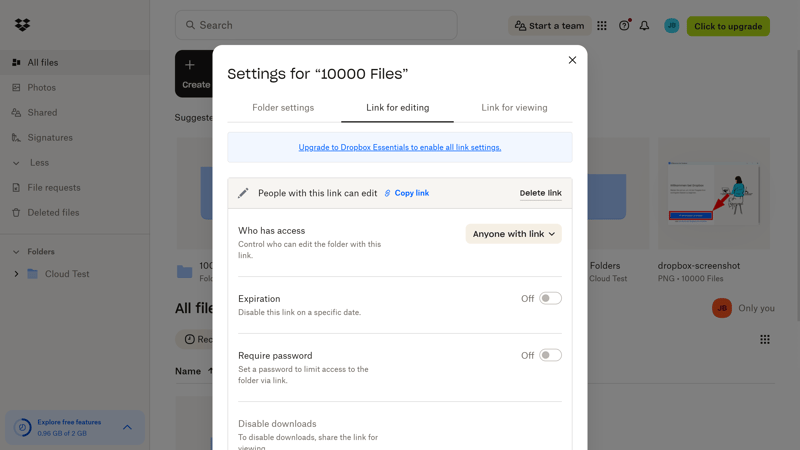The width and height of the screenshot is (800, 450).
Task: Open the dropbox-screenshot thumbnail
Action: 714,193
